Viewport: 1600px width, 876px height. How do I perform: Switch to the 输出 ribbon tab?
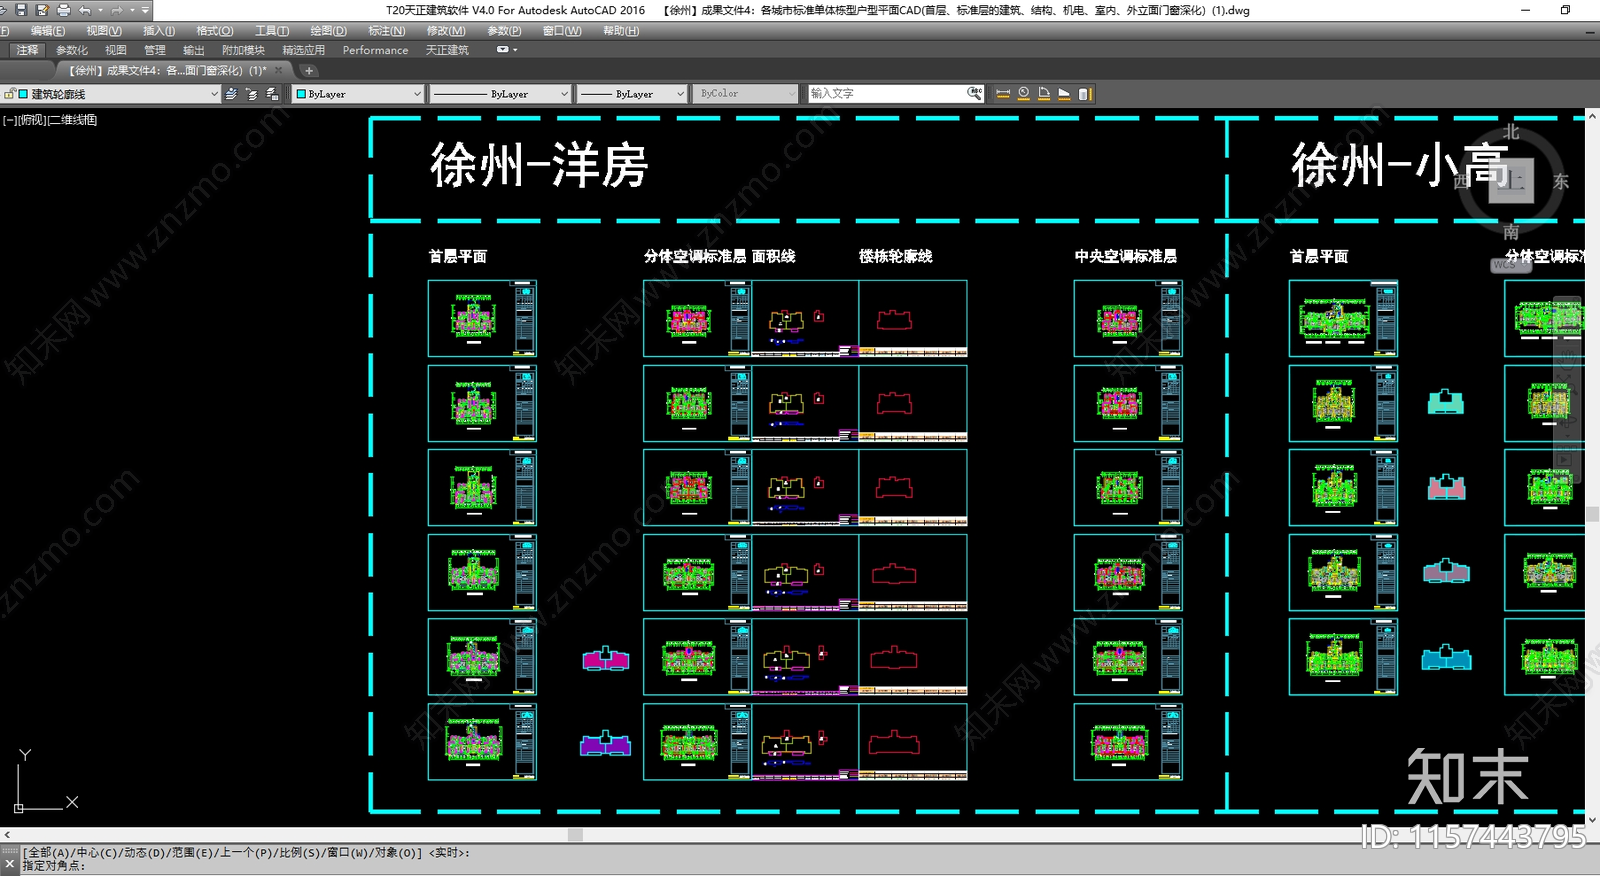194,50
